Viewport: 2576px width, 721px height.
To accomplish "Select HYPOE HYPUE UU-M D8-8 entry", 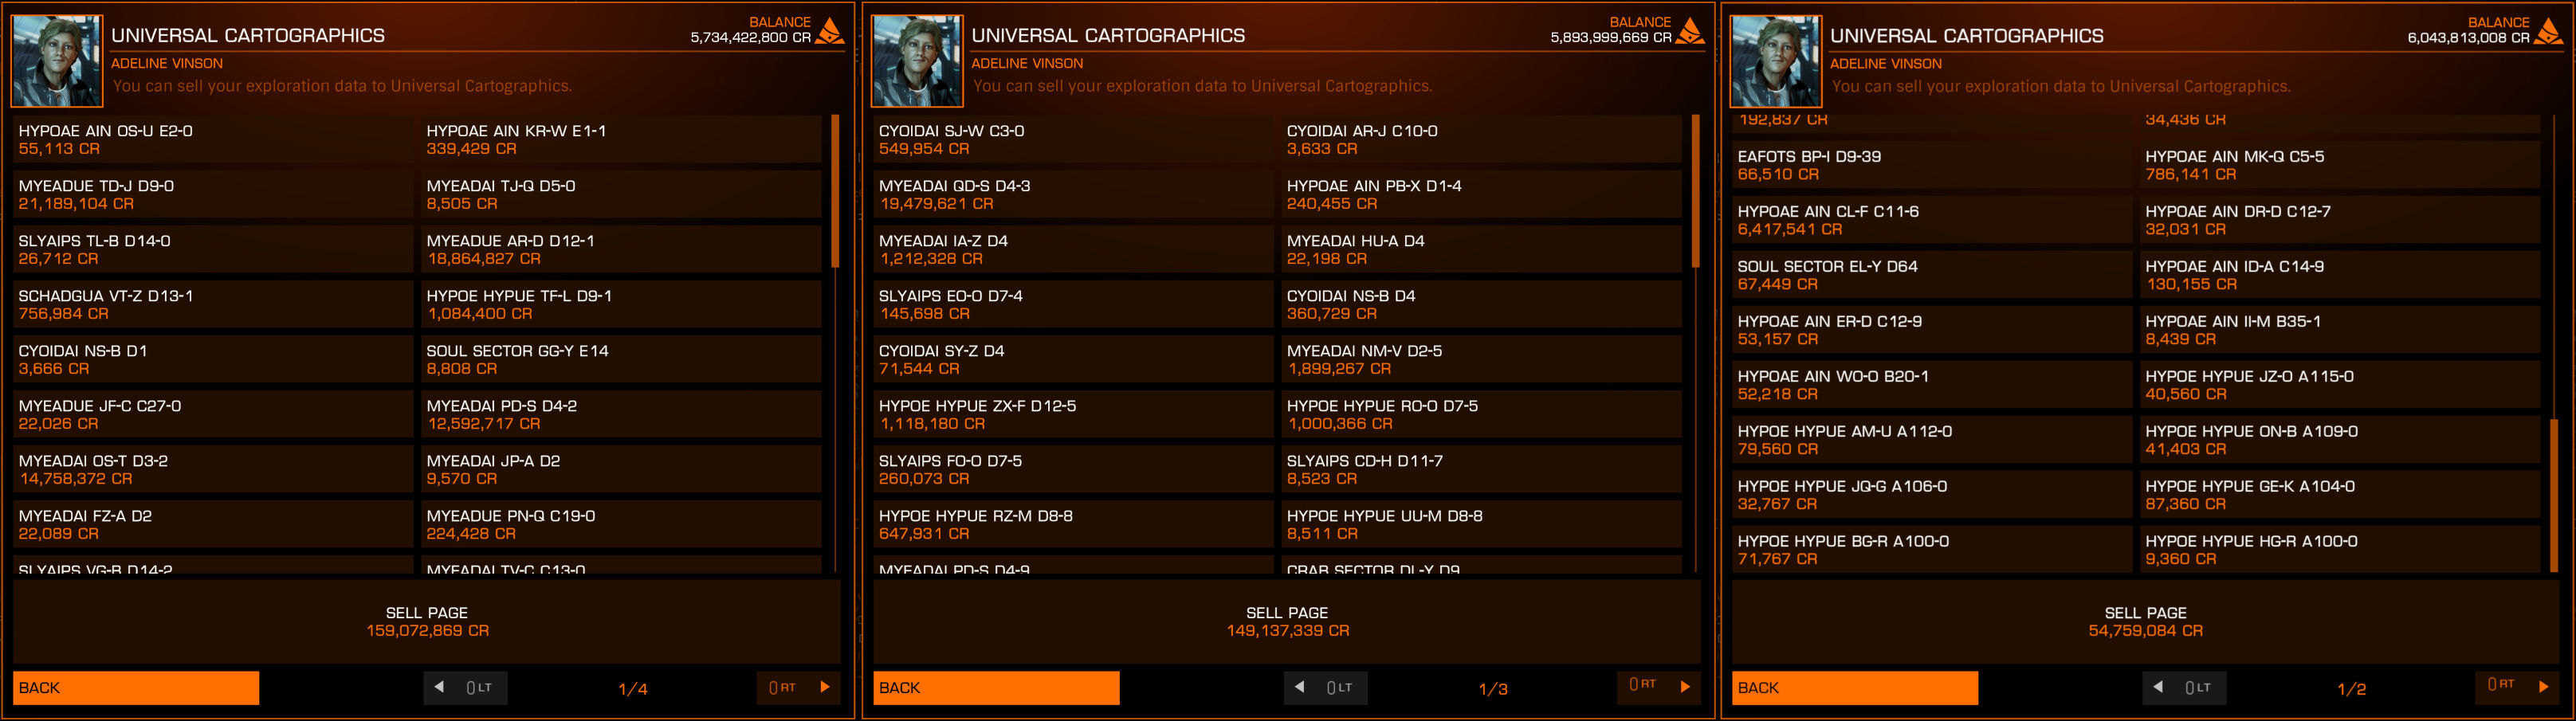I will tap(1481, 524).
